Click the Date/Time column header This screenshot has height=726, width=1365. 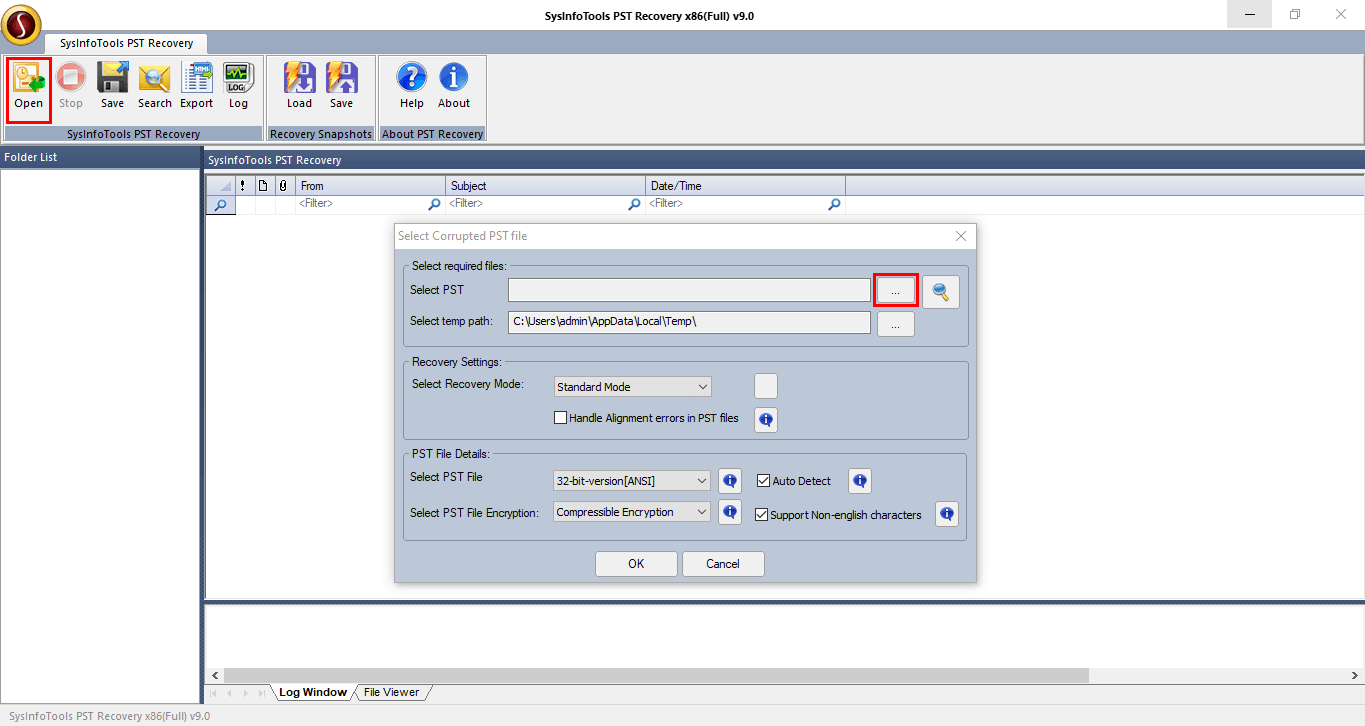pyautogui.click(x=746, y=186)
